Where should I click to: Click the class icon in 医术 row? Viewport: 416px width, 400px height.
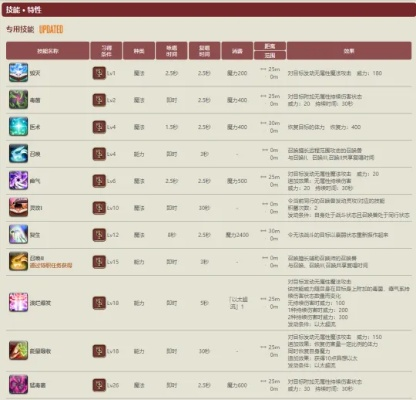pyautogui.click(x=99, y=127)
